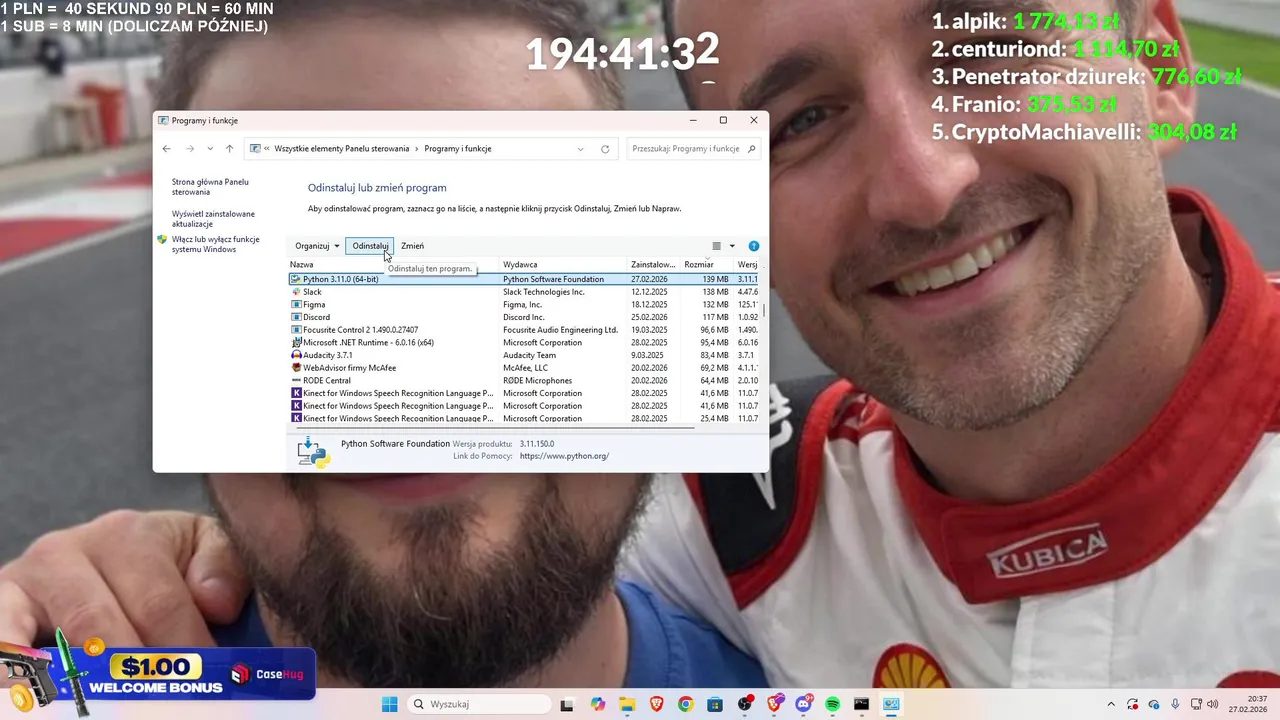1280x720 pixels.
Task: Select the Slack program entry
Action: click(x=523, y=292)
